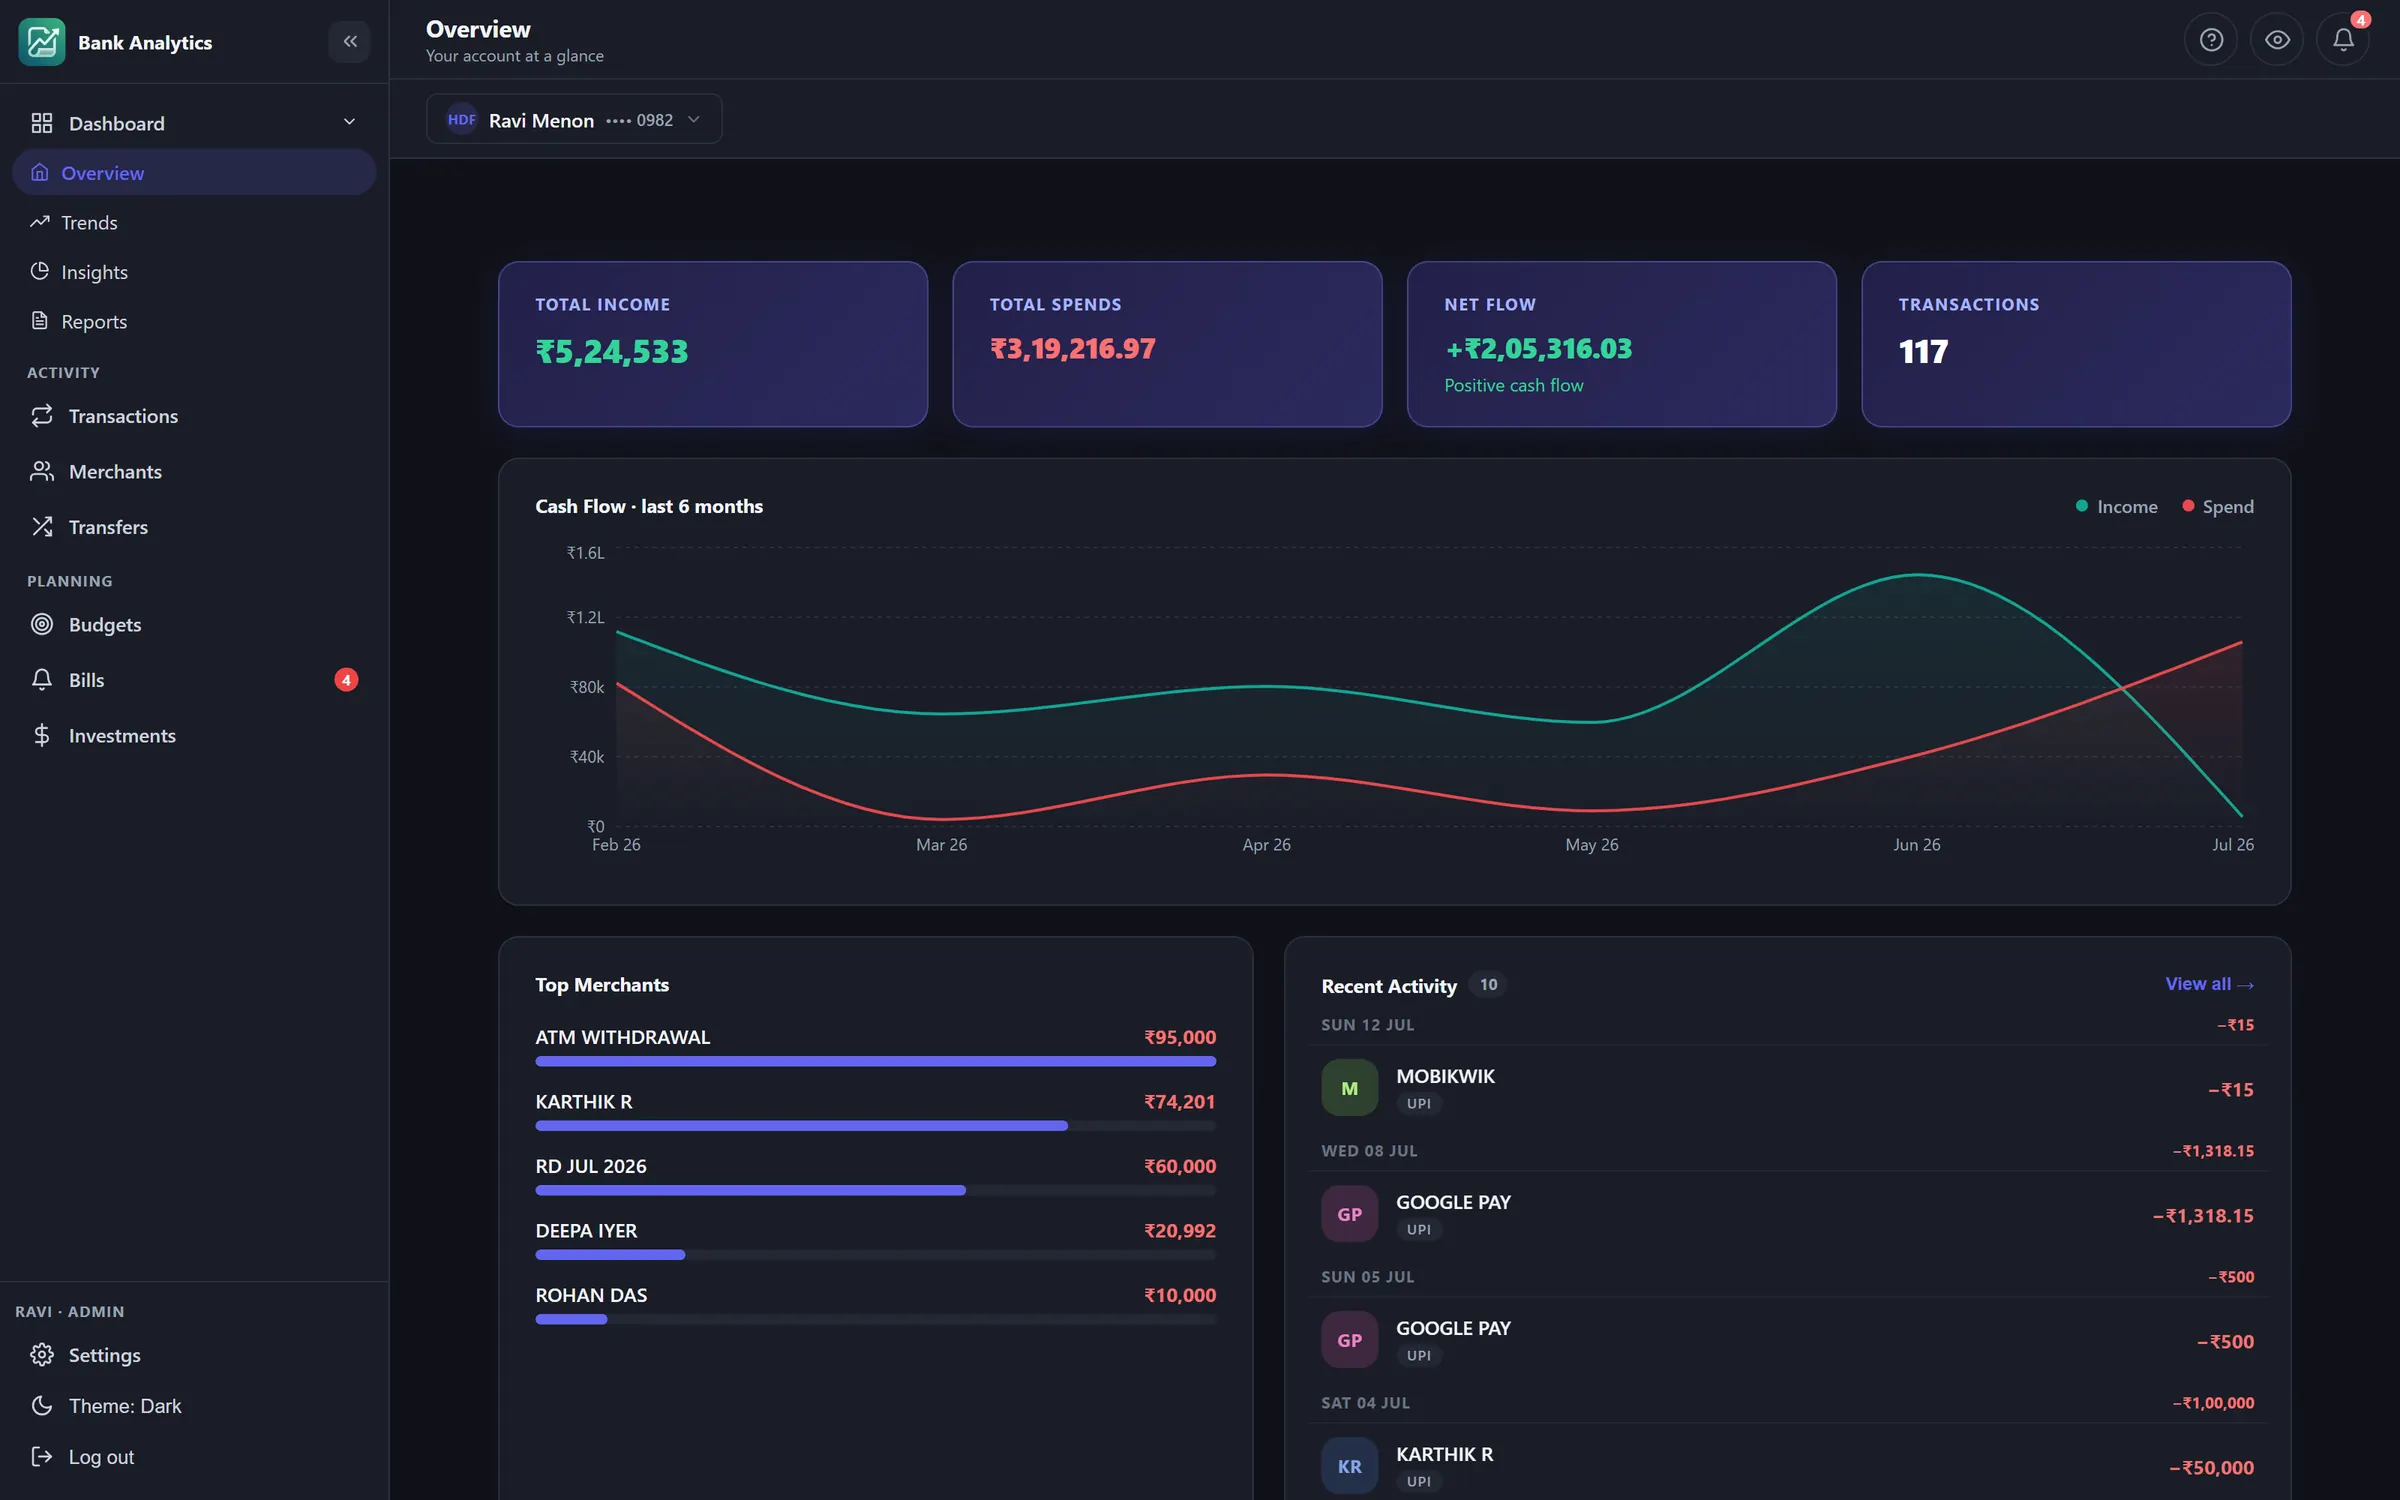This screenshot has height=1500, width=2400.
Task: Click the red 4 badge on Bills
Action: tap(346, 680)
